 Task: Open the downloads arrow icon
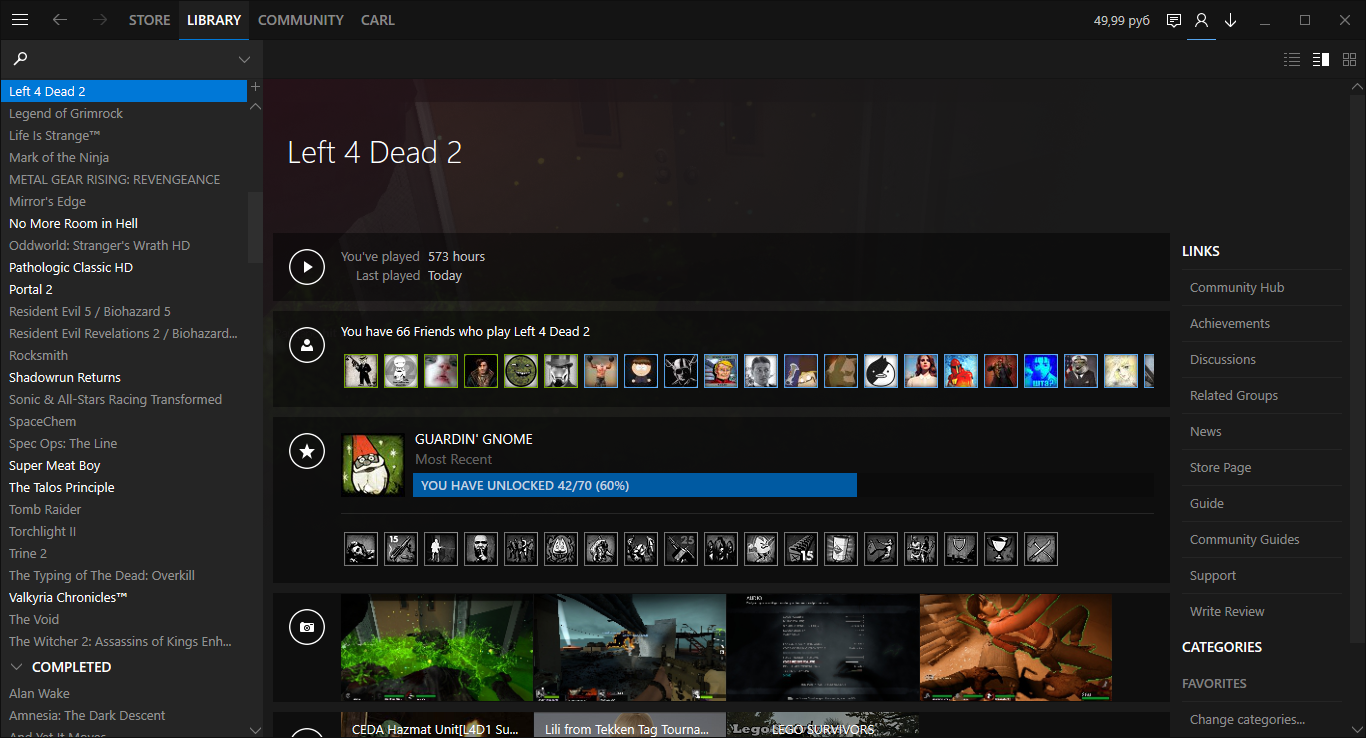[x=1231, y=20]
